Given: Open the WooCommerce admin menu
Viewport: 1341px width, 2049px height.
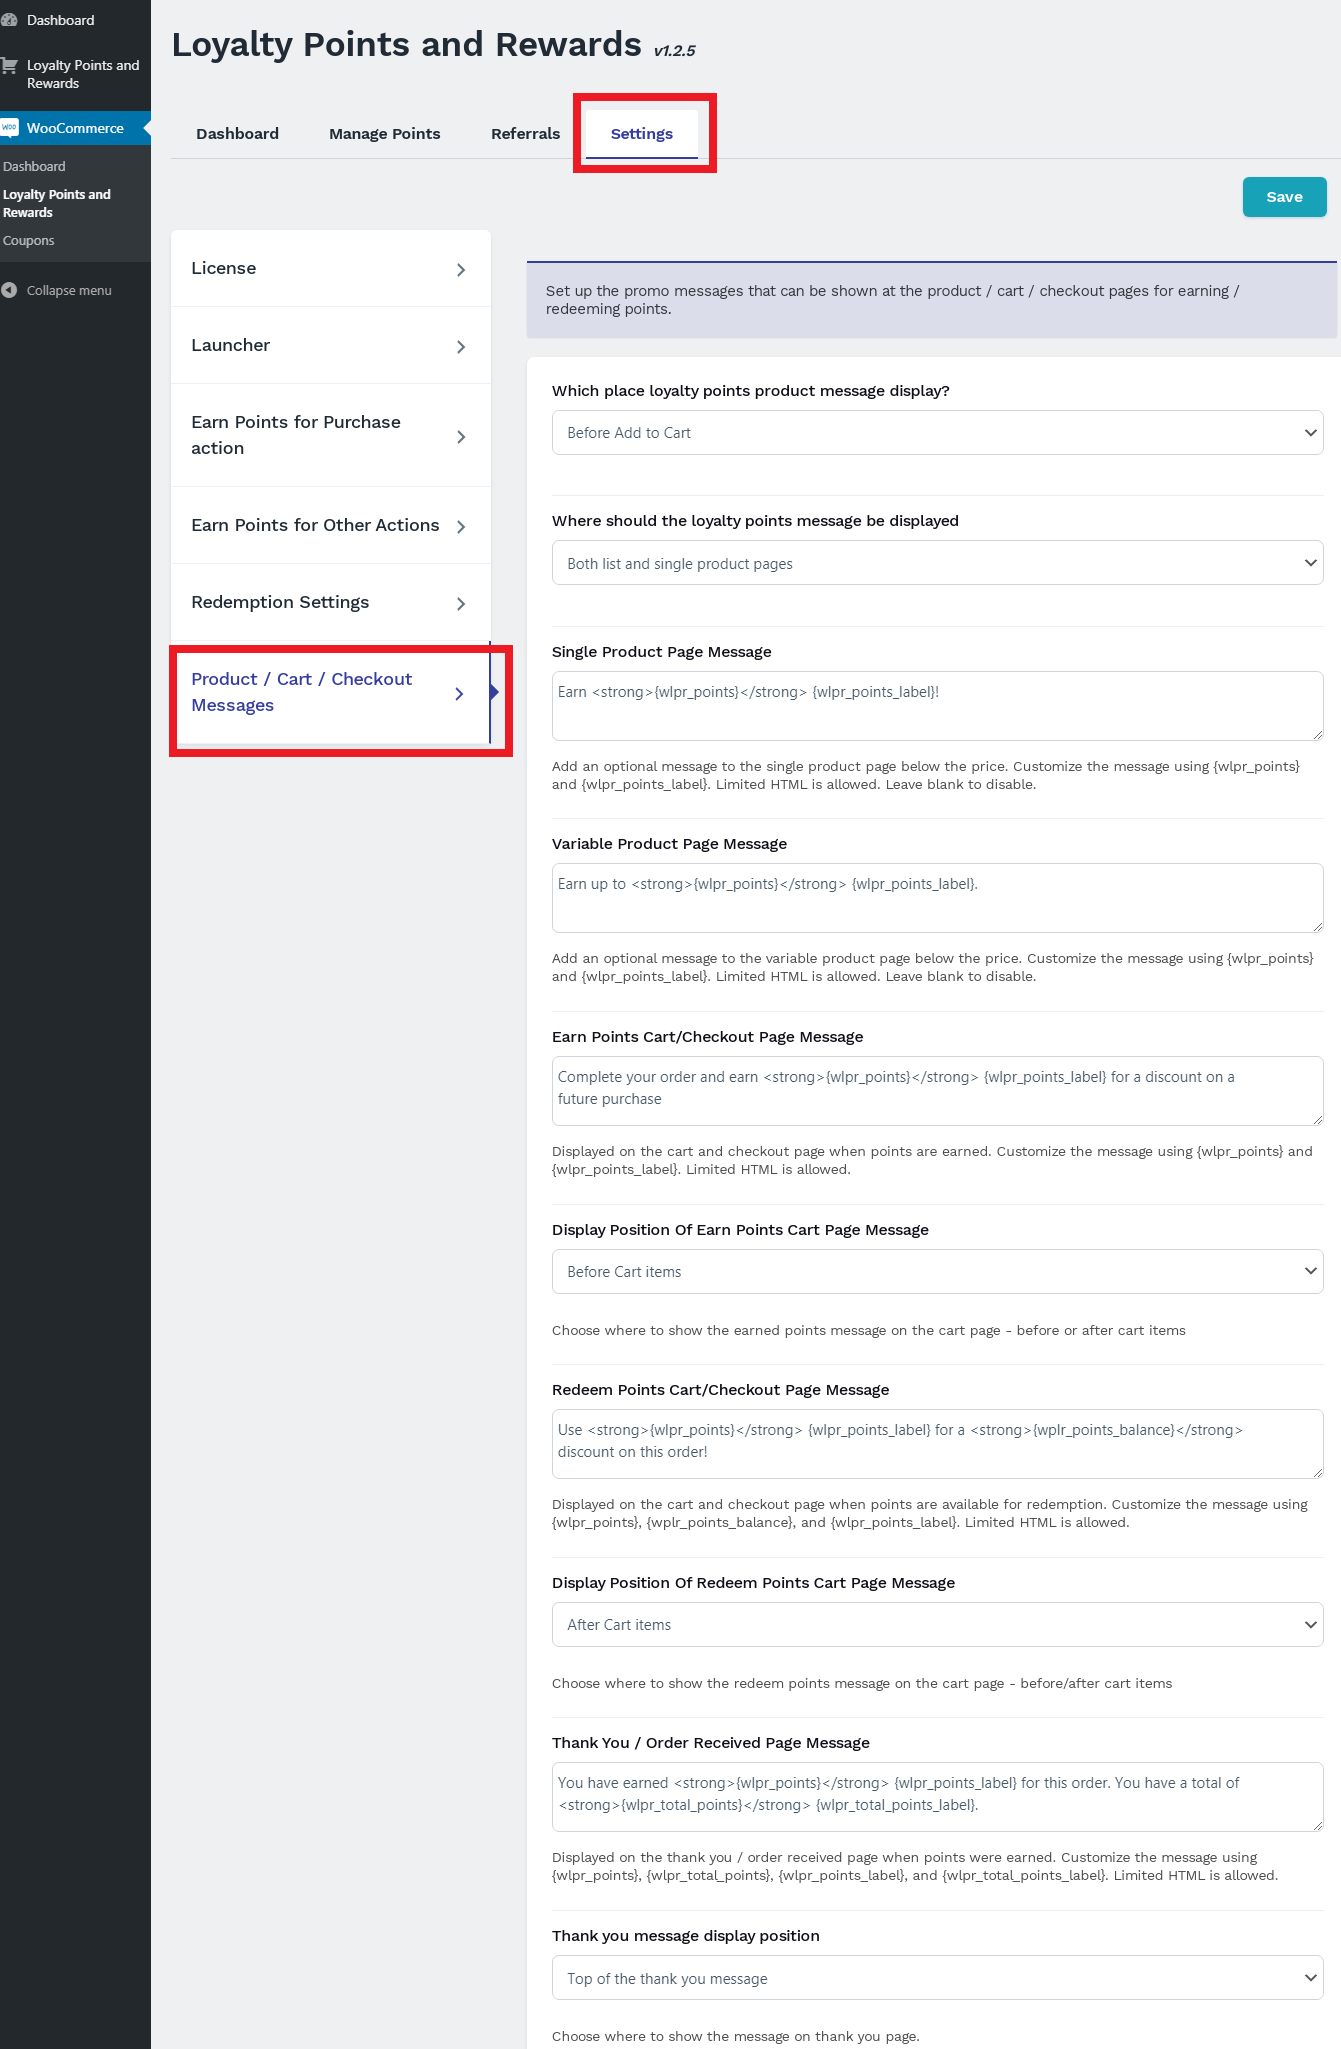Looking at the screenshot, I should [x=75, y=128].
